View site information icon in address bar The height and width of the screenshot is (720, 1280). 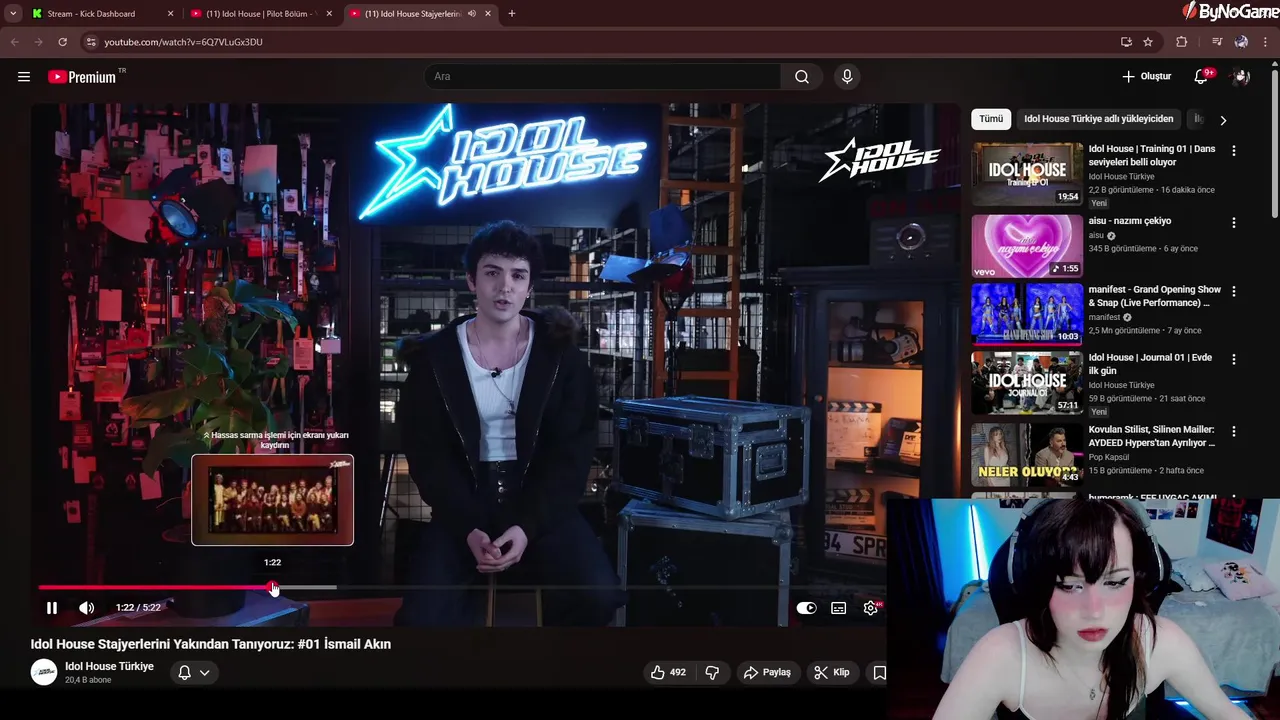tap(90, 42)
